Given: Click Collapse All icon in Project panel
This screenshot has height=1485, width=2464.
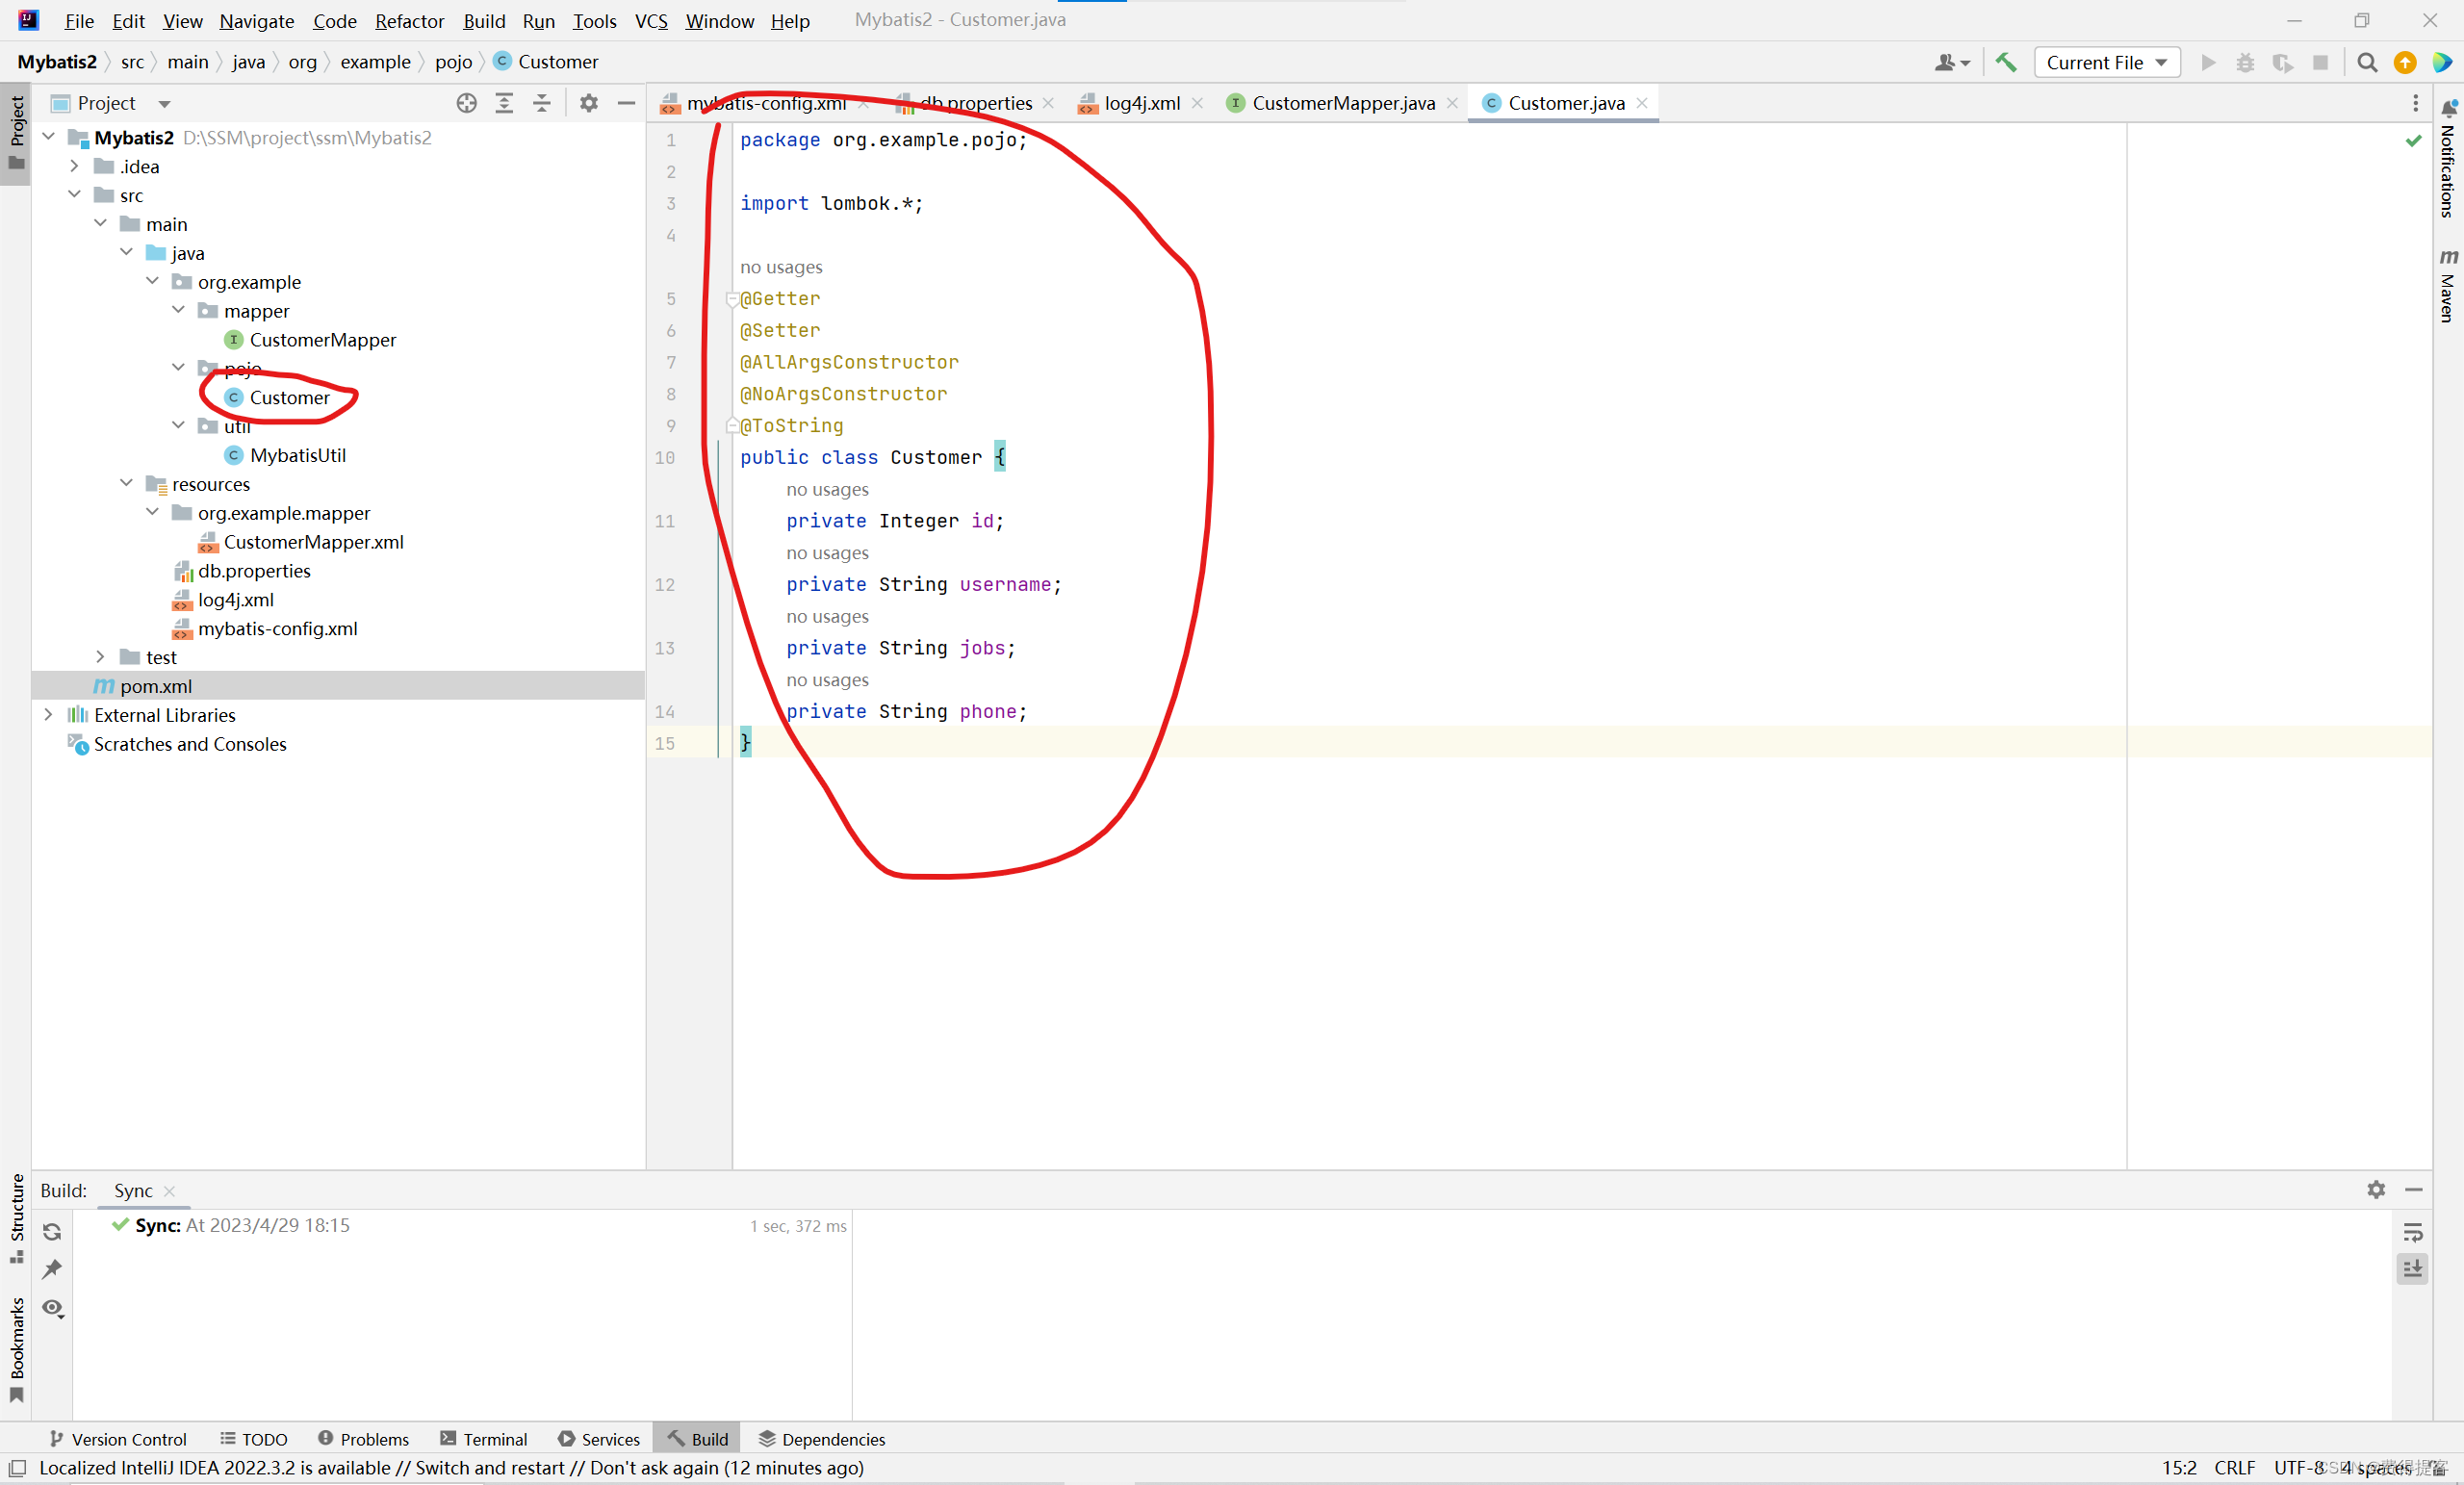Looking at the screenshot, I should (541, 103).
